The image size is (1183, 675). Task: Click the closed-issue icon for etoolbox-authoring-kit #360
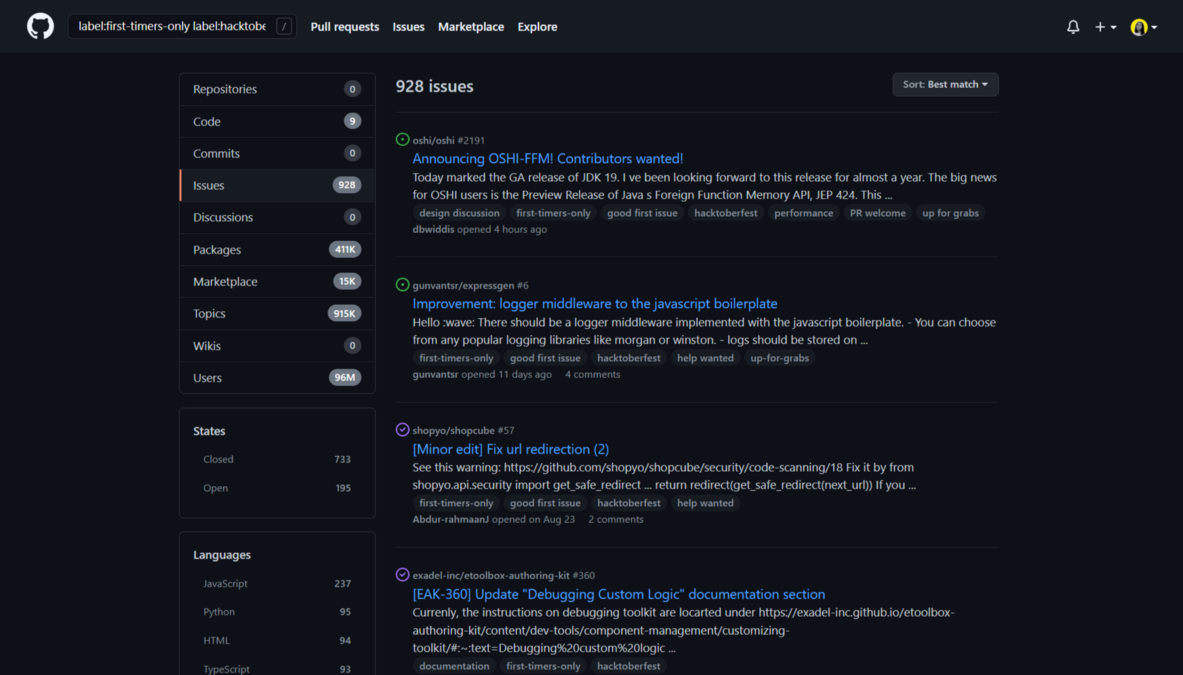(x=402, y=574)
